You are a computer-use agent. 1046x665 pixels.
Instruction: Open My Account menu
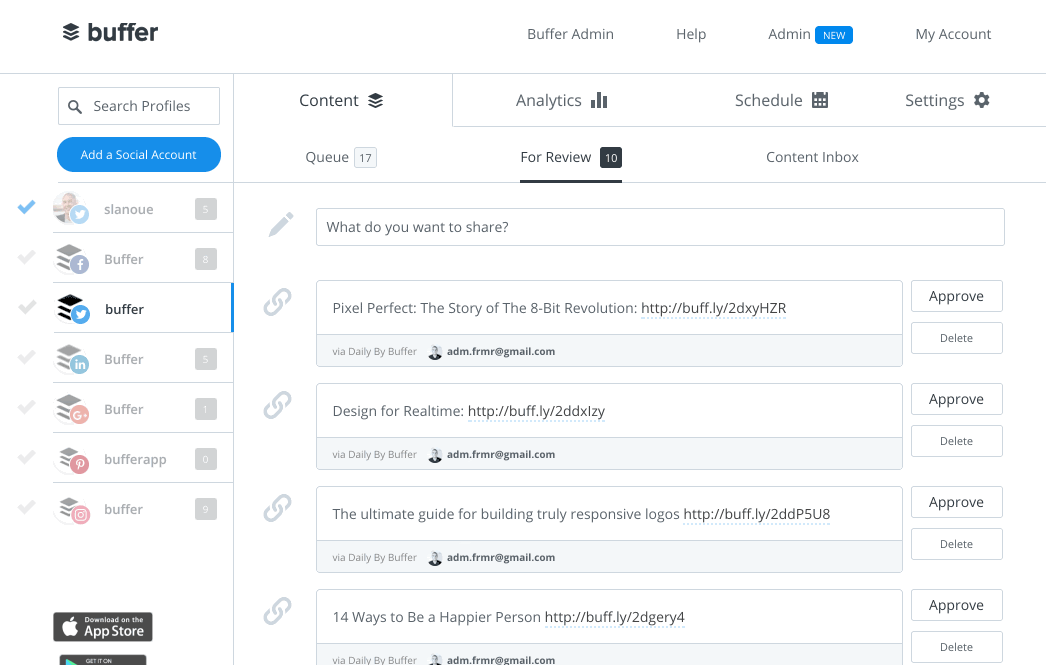[x=953, y=34]
